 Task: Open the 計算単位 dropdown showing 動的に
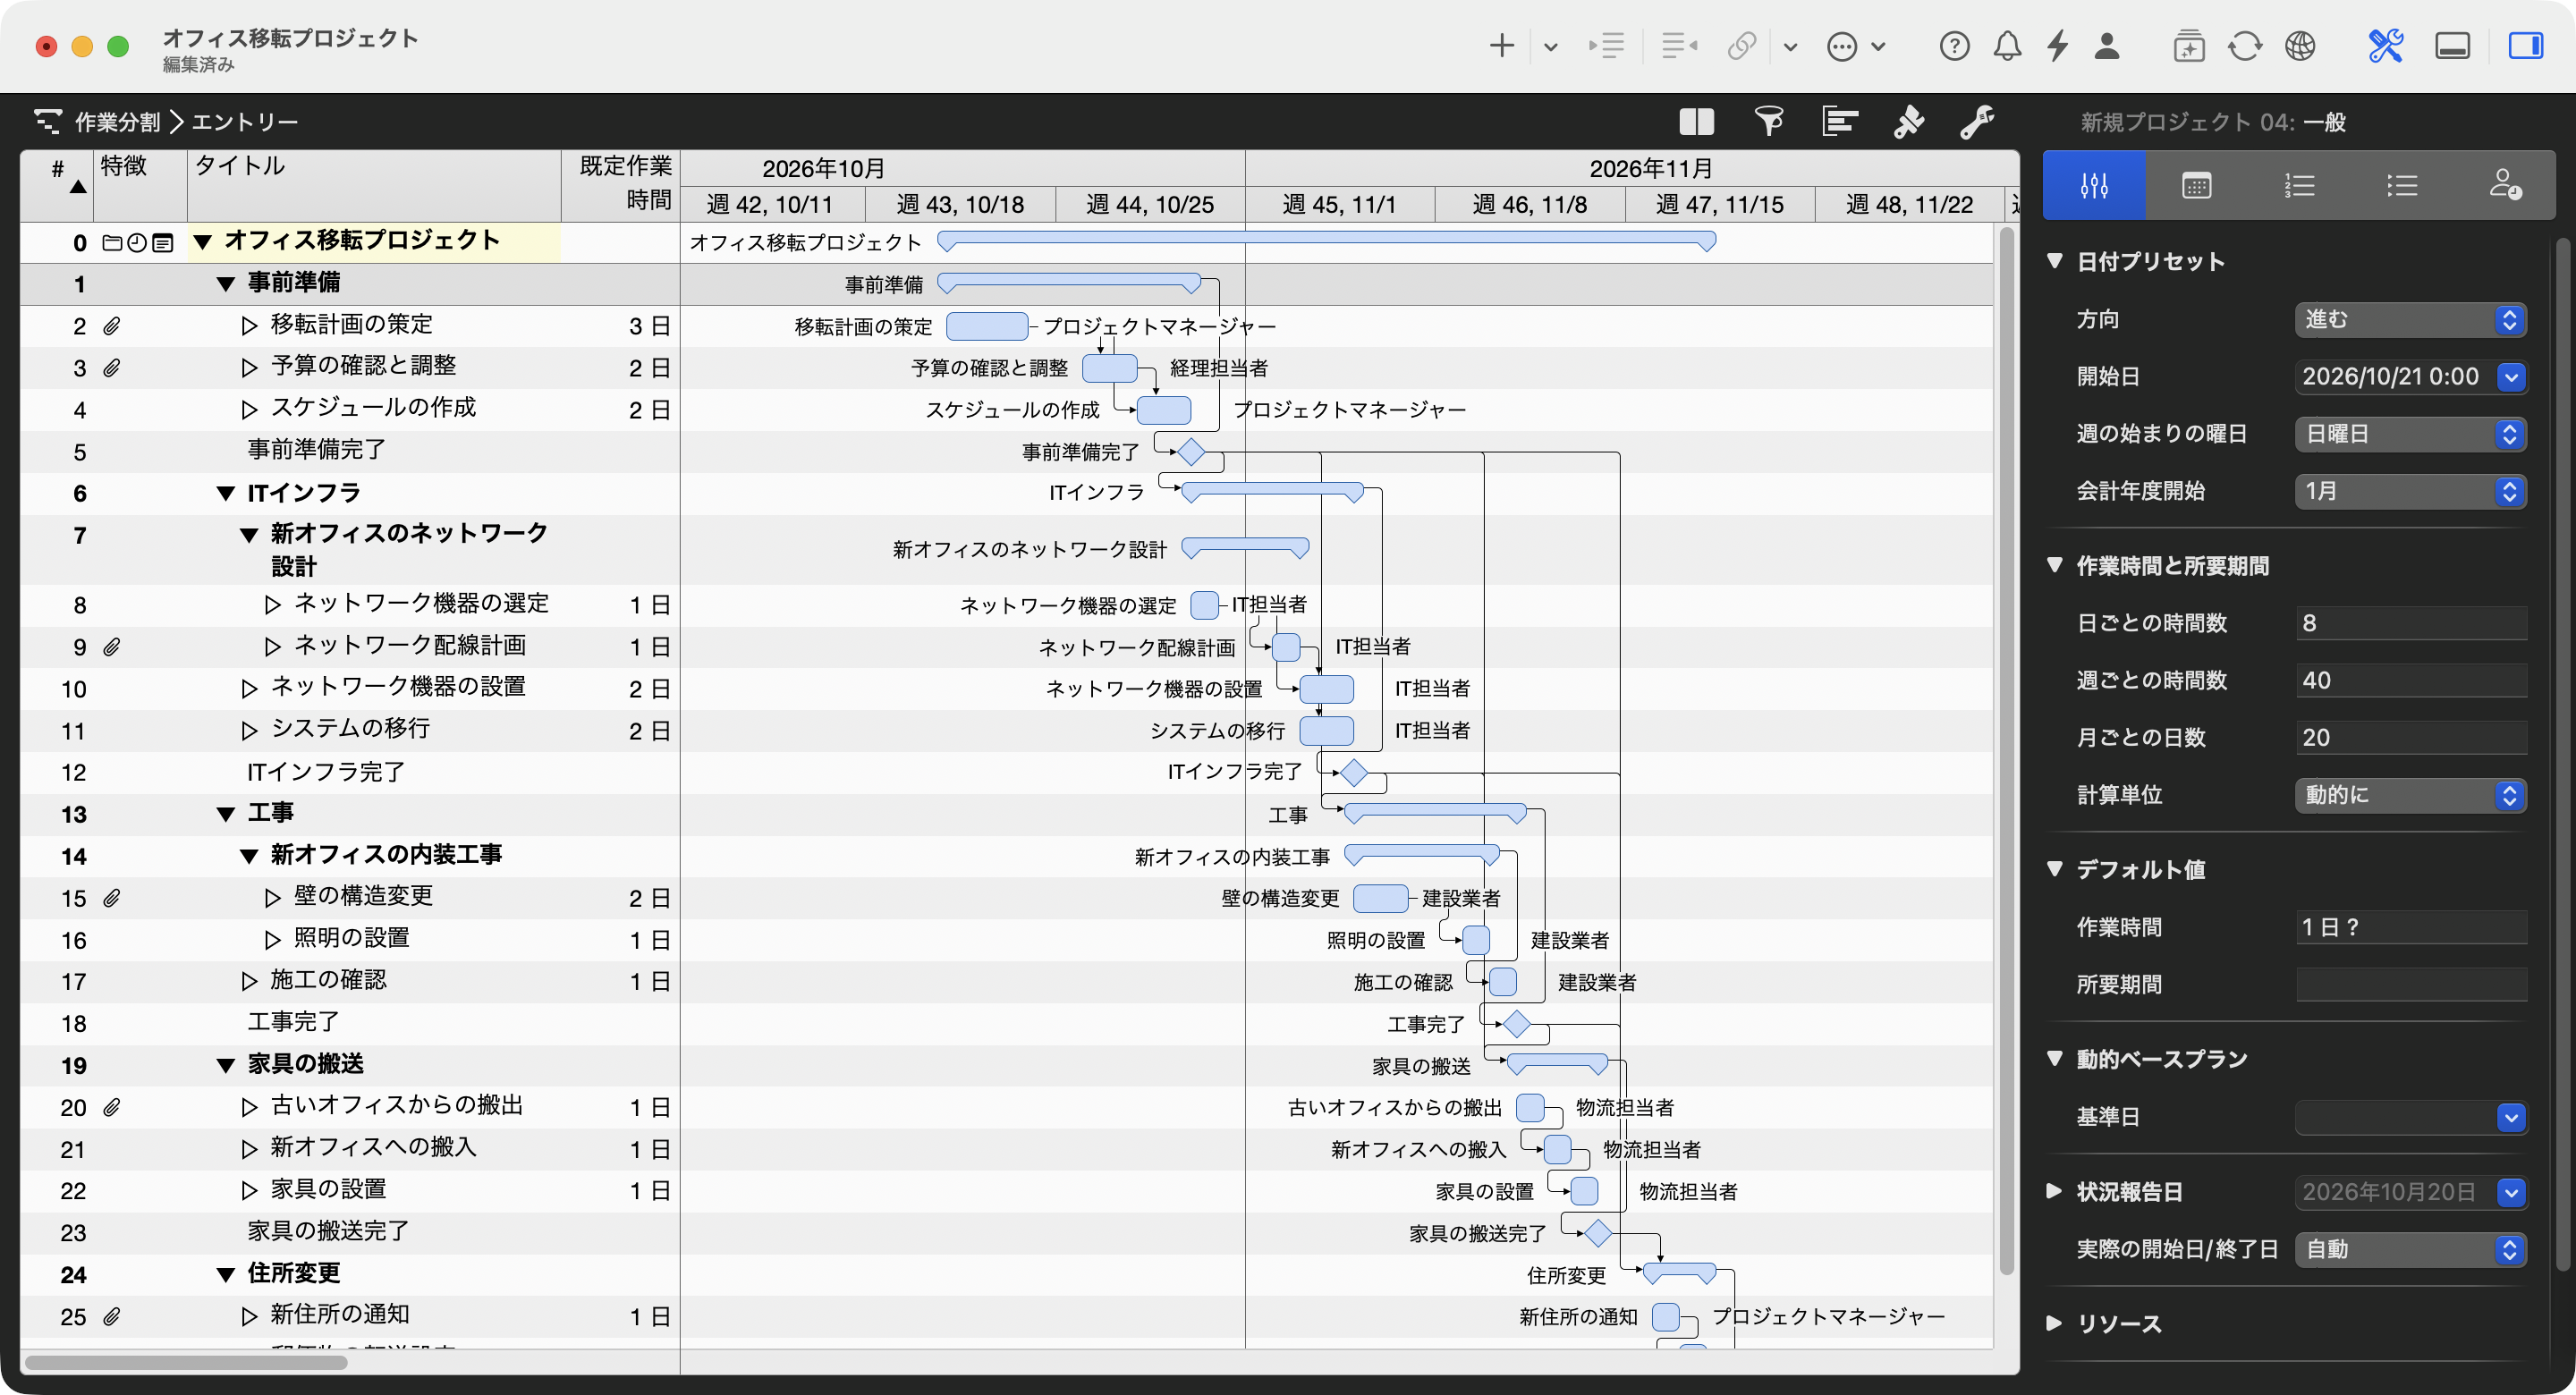[2410, 795]
